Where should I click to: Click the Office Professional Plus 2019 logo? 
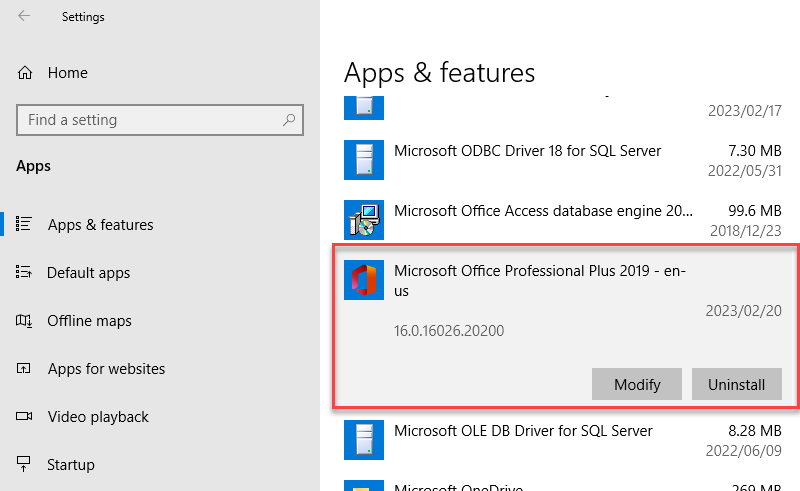pyautogui.click(x=364, y=280)
